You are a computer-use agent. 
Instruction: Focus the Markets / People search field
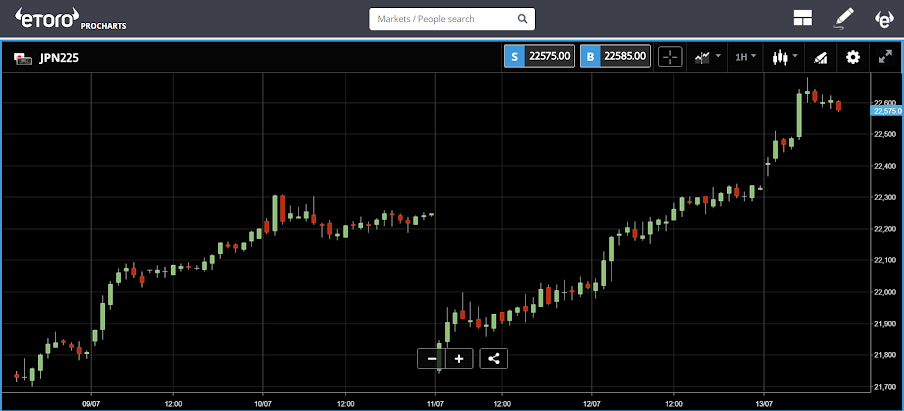coord(452,19)
